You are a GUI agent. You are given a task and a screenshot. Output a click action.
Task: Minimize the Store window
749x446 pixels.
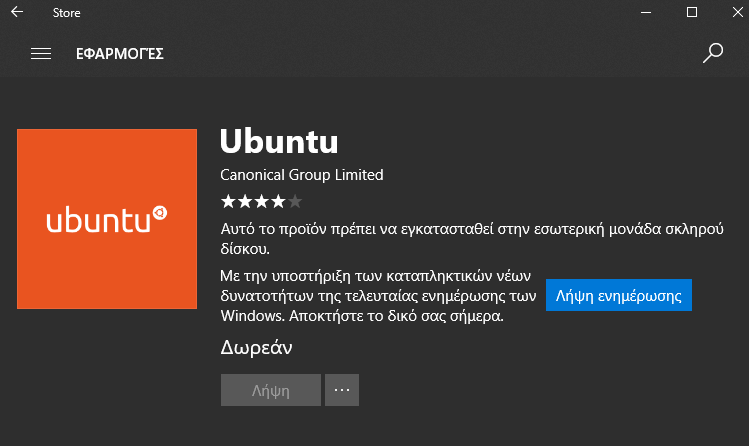(646, 12)
